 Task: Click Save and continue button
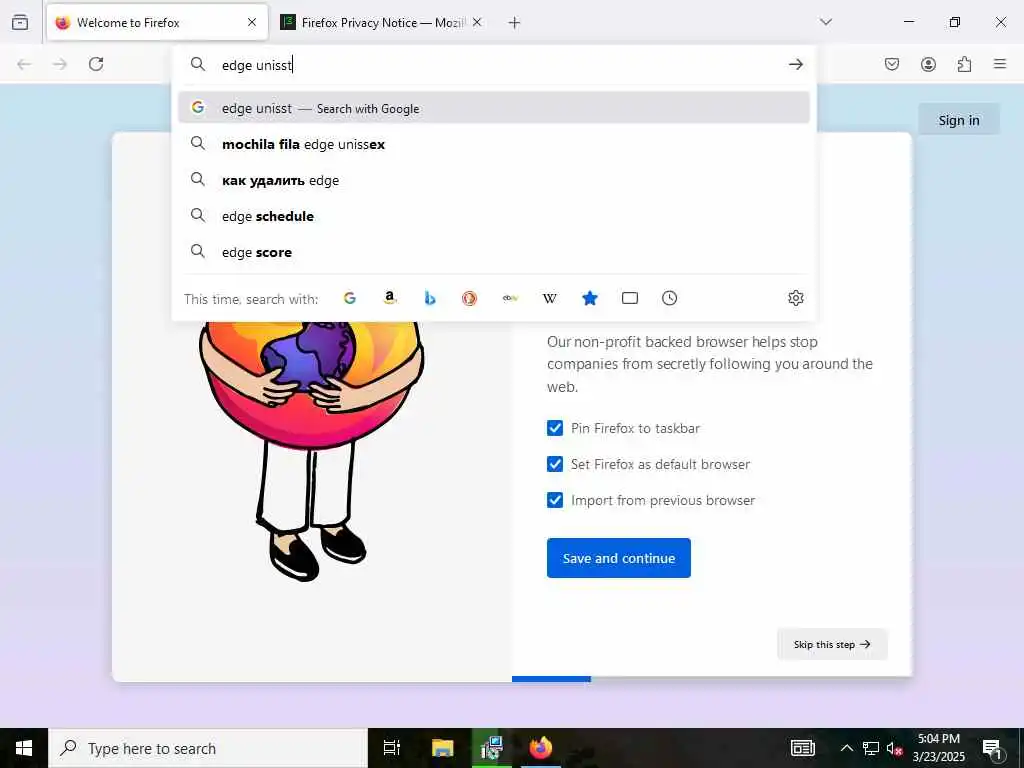(618, 558)
